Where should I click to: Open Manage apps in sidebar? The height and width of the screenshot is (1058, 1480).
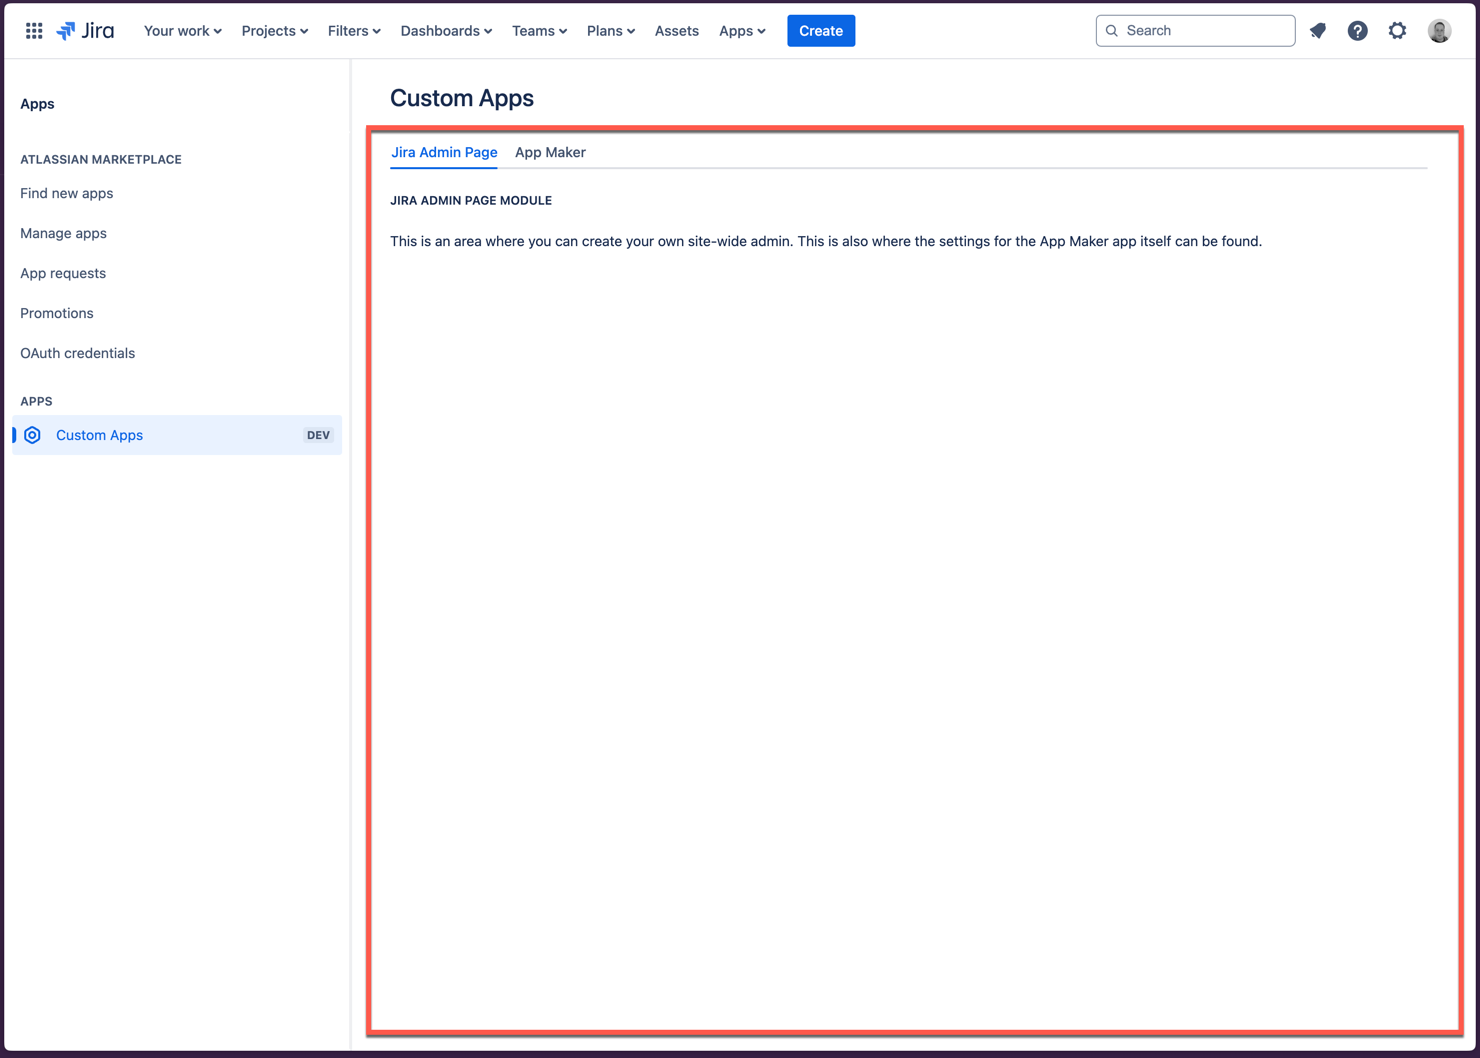(63, 233)
